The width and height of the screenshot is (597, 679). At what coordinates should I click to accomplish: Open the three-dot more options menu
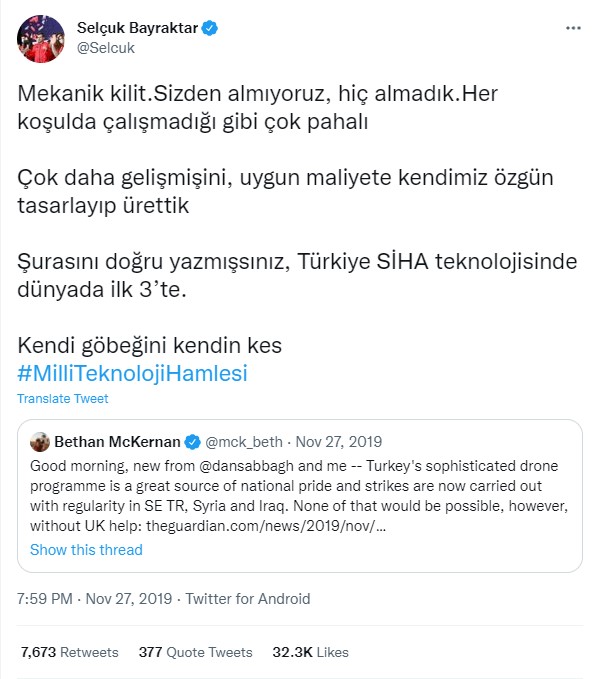pyautogui.click(x=573, y=28)
